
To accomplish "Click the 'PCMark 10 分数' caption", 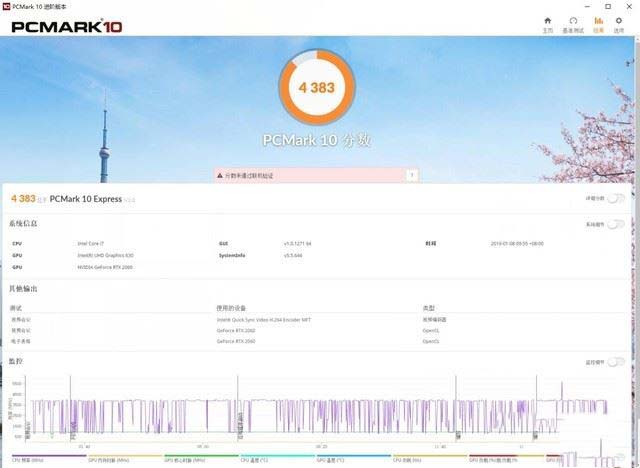I will coord(317,140).
